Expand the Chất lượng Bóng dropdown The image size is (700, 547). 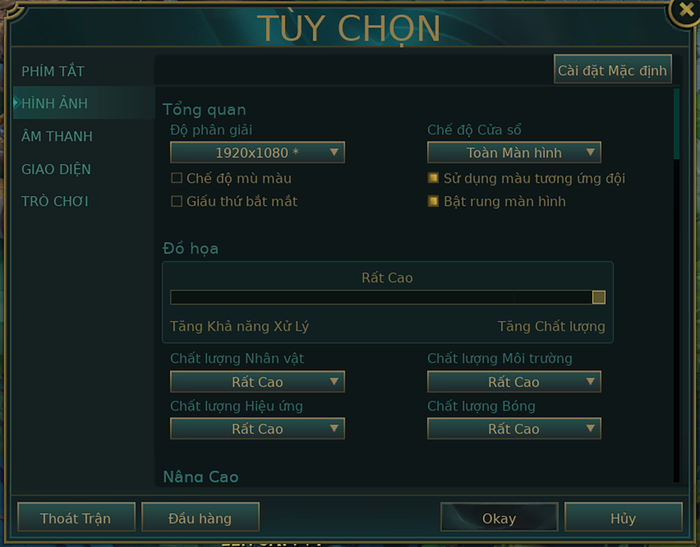[514, 429]
